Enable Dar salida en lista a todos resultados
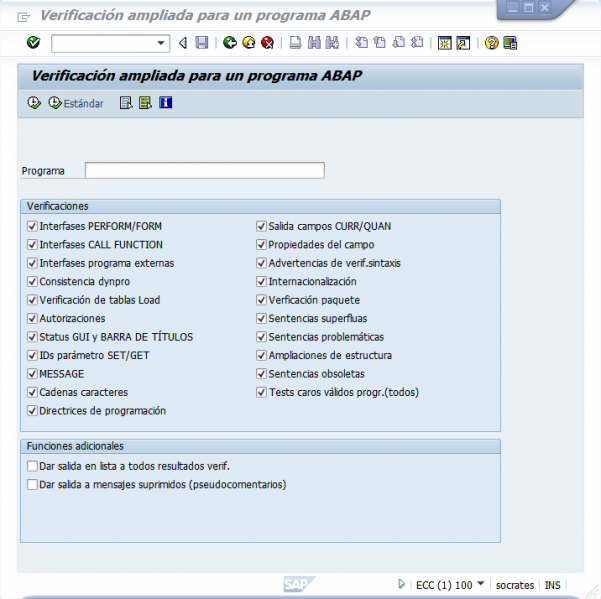This screenshot has width=601, height=599. 32,466
